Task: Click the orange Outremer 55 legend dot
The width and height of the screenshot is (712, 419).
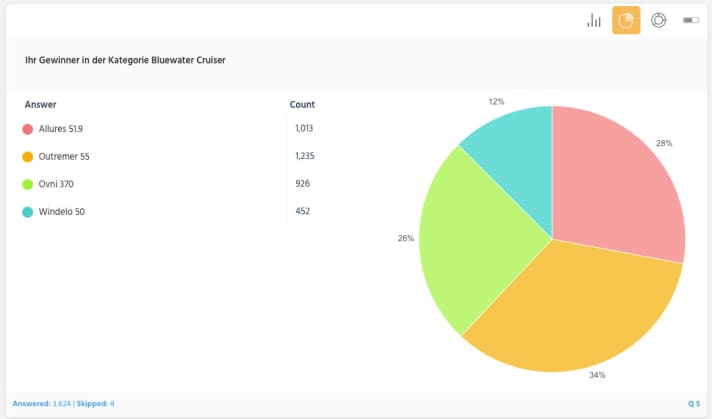Action: 28,157
